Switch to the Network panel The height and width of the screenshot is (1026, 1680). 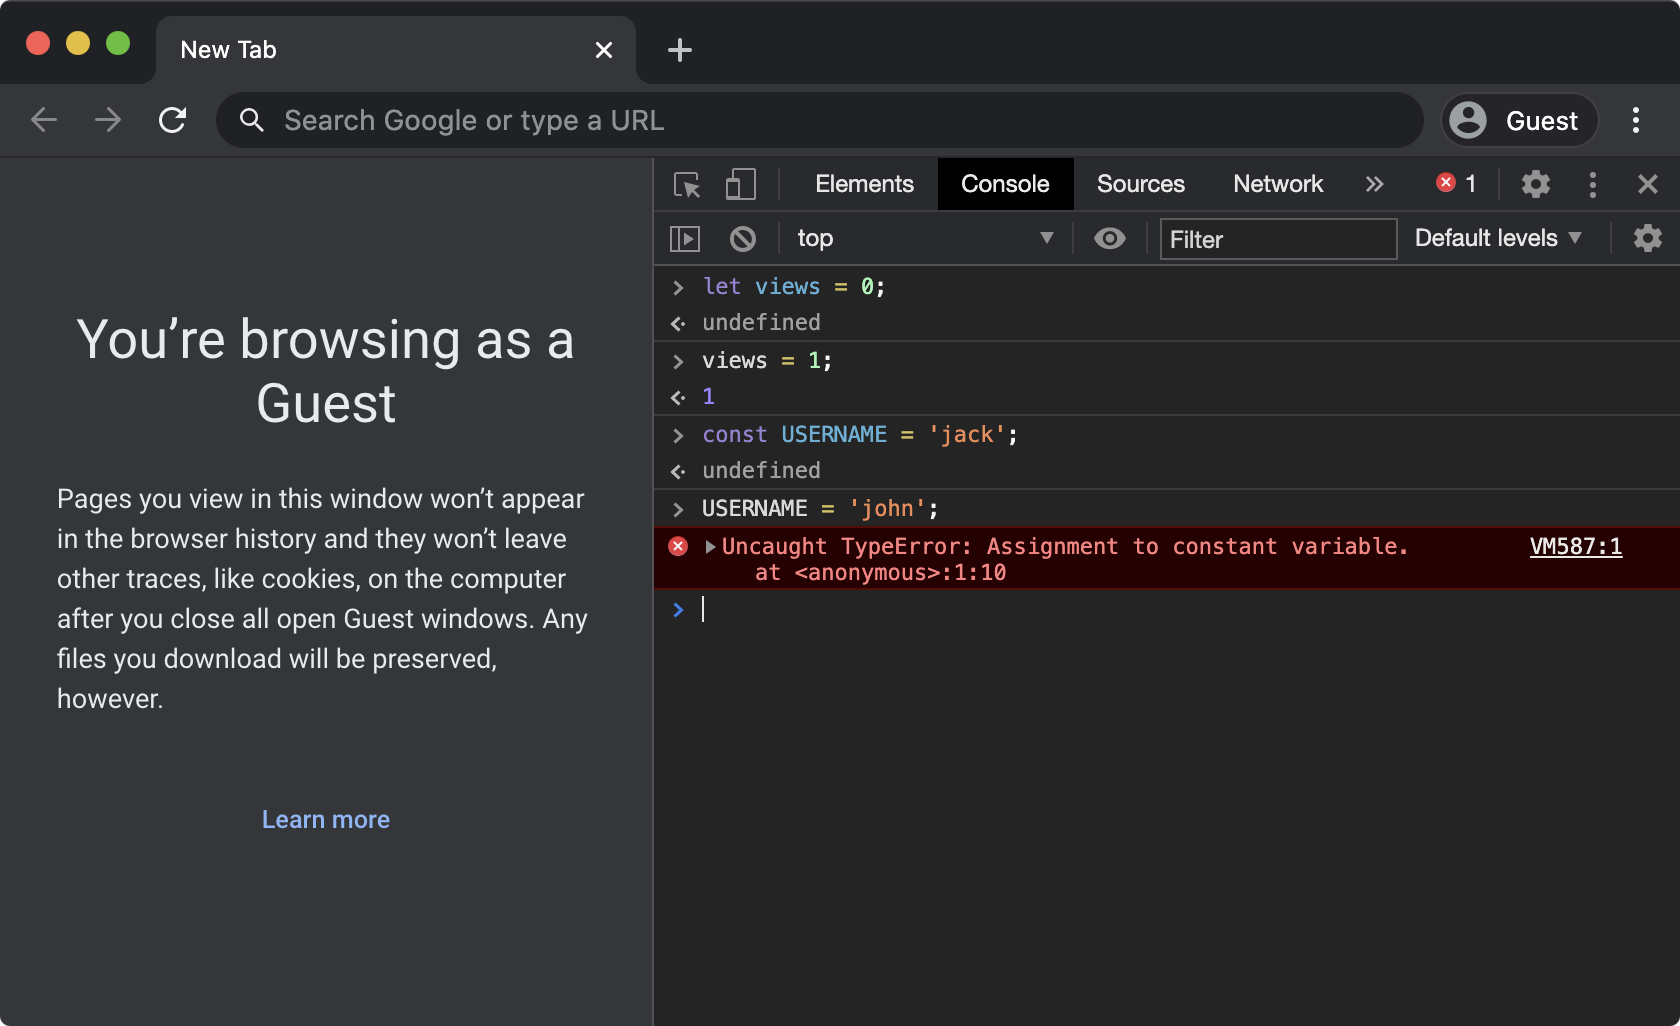tap(1278, 184)
